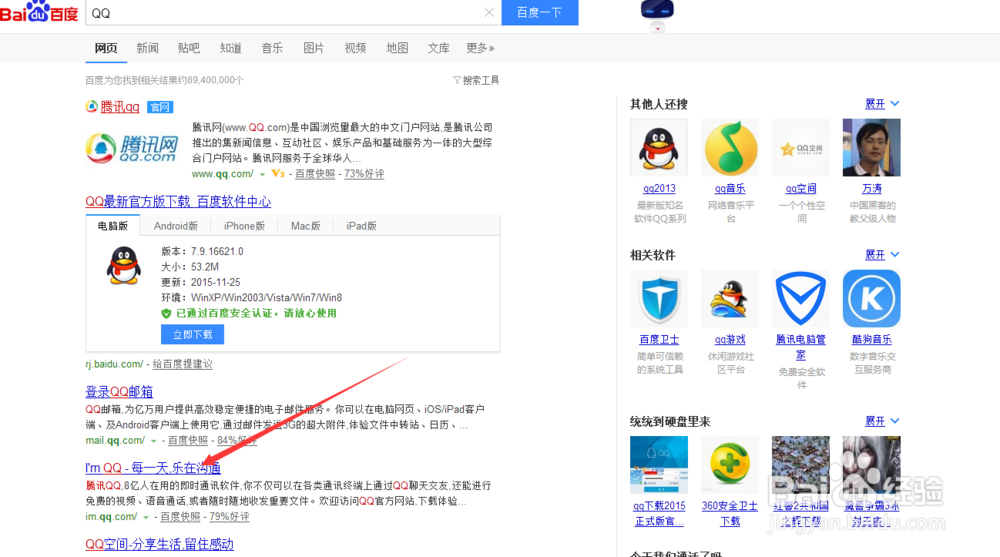Click the green security shield icon

point(166,313)
